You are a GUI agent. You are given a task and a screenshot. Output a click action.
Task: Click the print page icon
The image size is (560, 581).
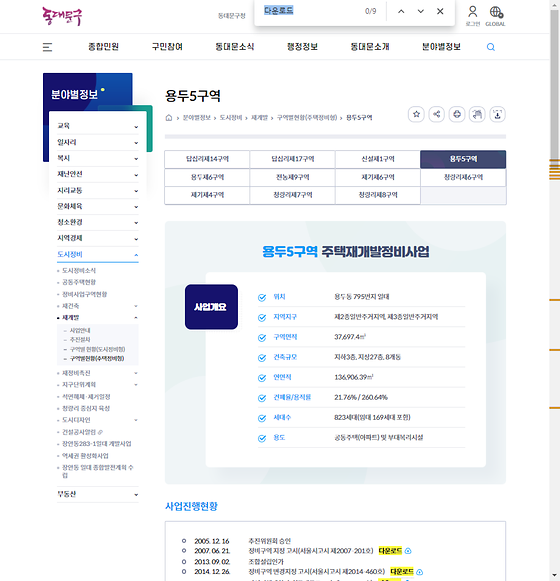(457, 114)
